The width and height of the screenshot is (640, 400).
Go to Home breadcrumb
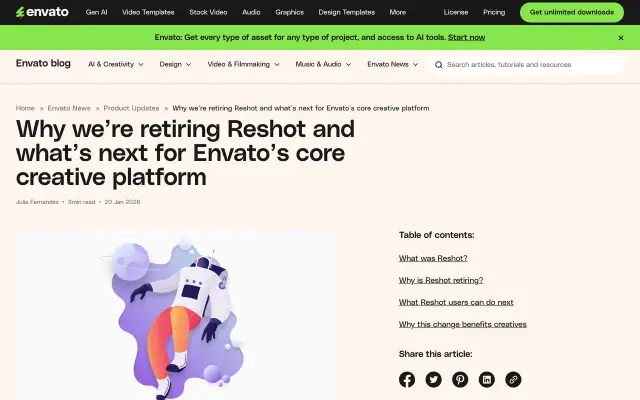[25, 108]
